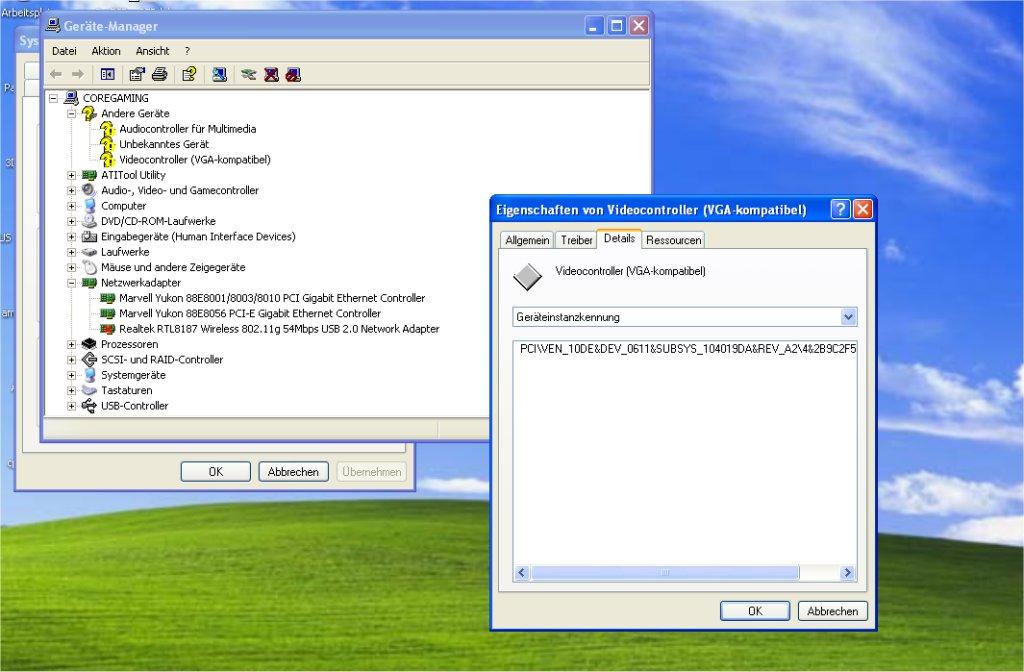Open the Geräteinstanzkennung property dropdown
Viewport: 1024px width, 672px height.
point(848,317)
